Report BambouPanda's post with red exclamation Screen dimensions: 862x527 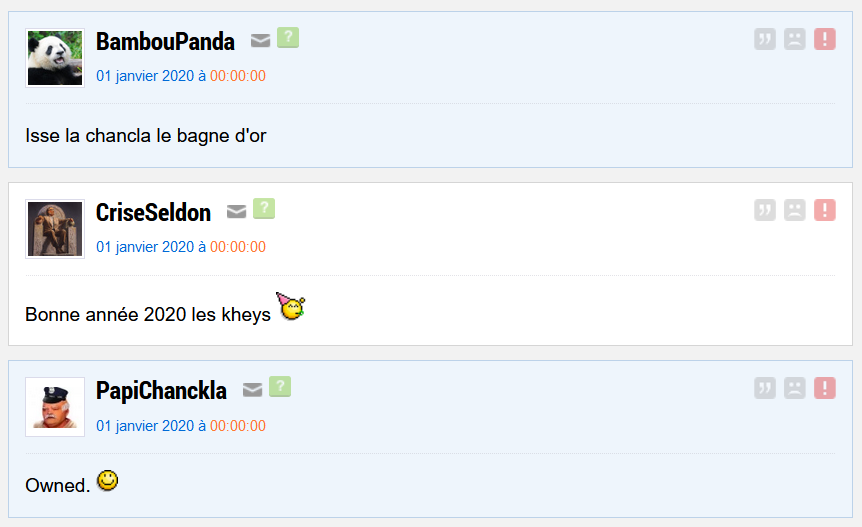825,39
